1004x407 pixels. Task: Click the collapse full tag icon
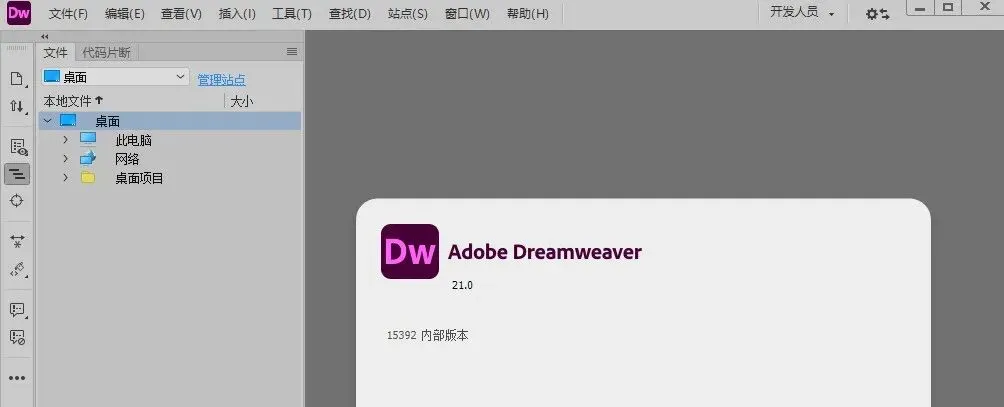point(17,241)
